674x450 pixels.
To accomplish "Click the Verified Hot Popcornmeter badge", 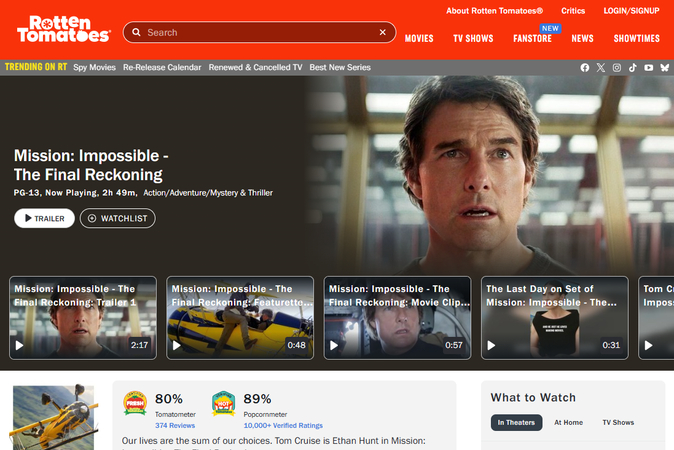I will (224, 403).
